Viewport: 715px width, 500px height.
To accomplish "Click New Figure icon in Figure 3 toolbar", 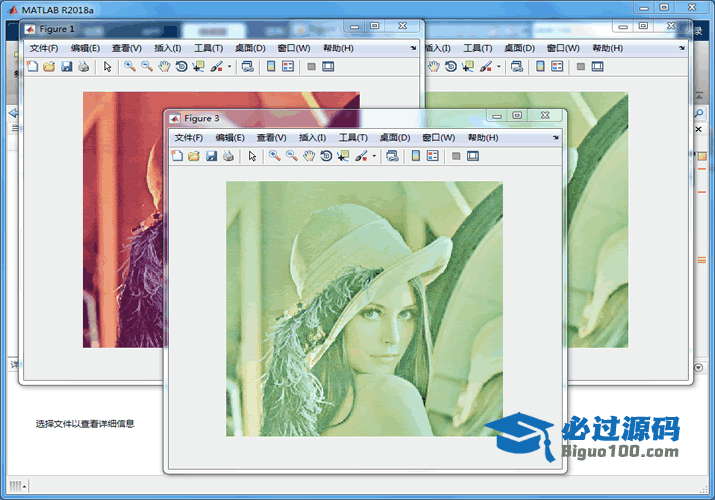I will [177, 156].
